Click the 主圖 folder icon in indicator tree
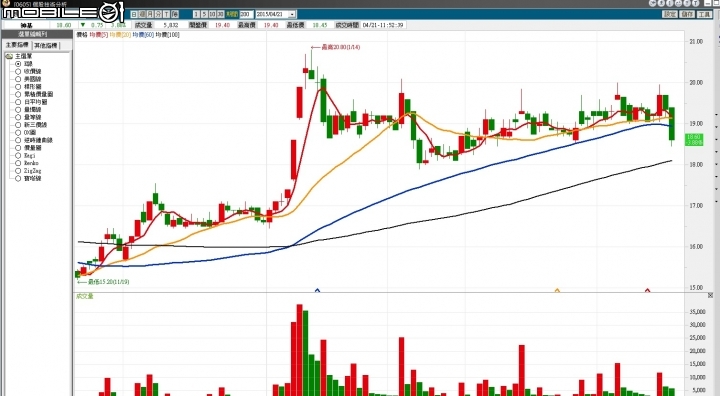Screen dimensions: 720x396 (9, 56)
